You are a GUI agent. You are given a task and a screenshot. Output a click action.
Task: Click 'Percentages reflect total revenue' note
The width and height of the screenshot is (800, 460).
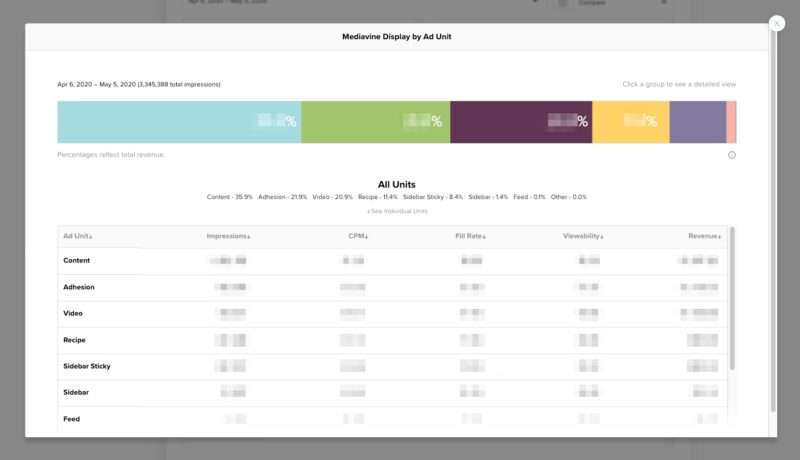(x=111, y=155)
